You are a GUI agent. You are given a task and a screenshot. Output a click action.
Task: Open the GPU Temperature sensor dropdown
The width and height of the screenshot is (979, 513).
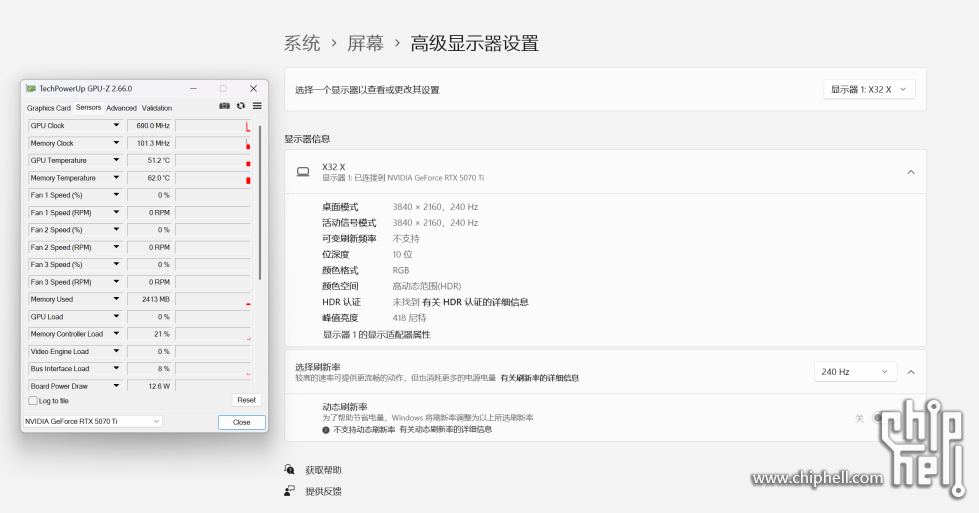point(116,160)
